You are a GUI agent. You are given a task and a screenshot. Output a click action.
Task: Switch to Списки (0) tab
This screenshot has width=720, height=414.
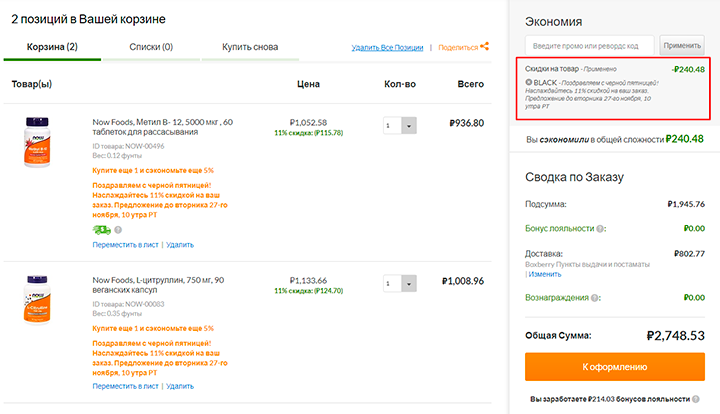(x=151, y=47)
